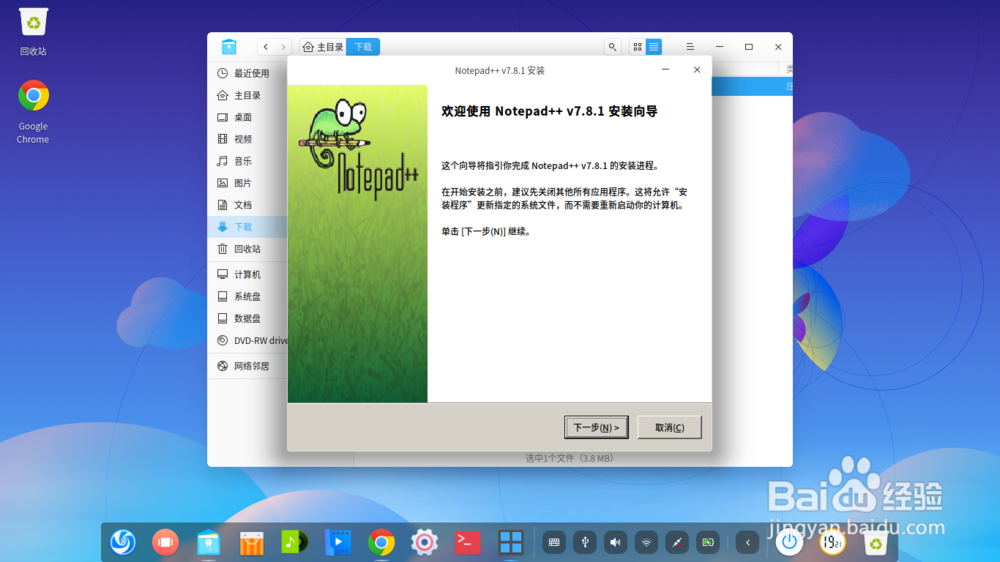Viewport: 1000px width, 562px height.
Task: Select 文档 in the sidebar
Action: pos(247,205)
